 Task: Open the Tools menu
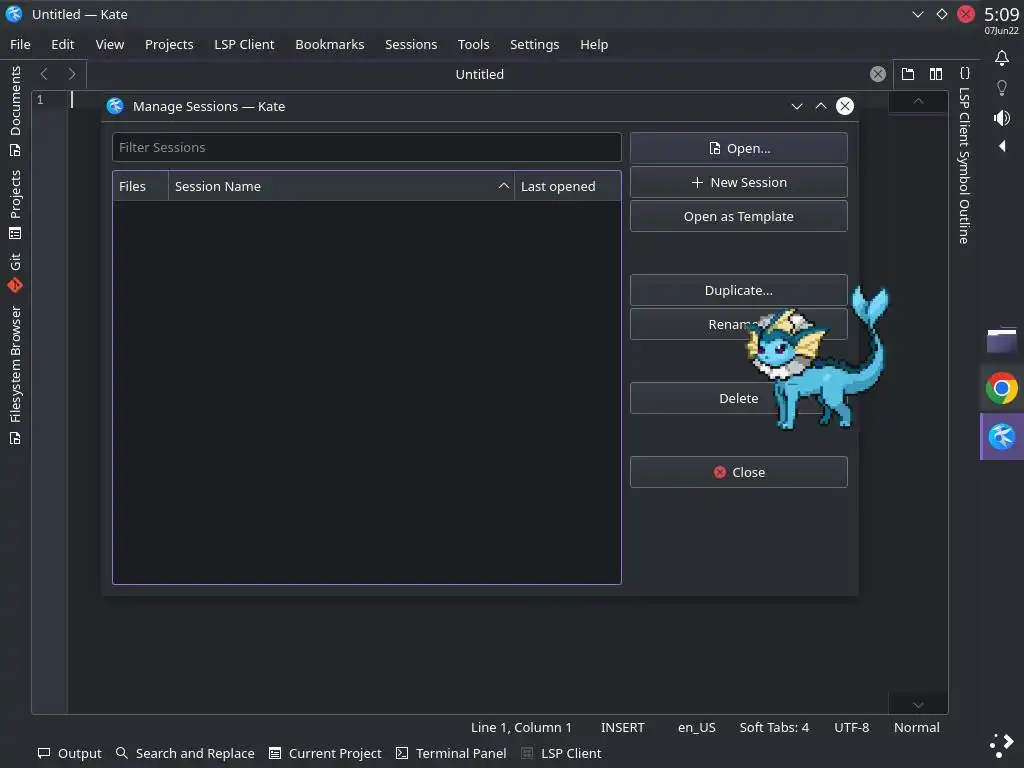(x=473, y=44)
